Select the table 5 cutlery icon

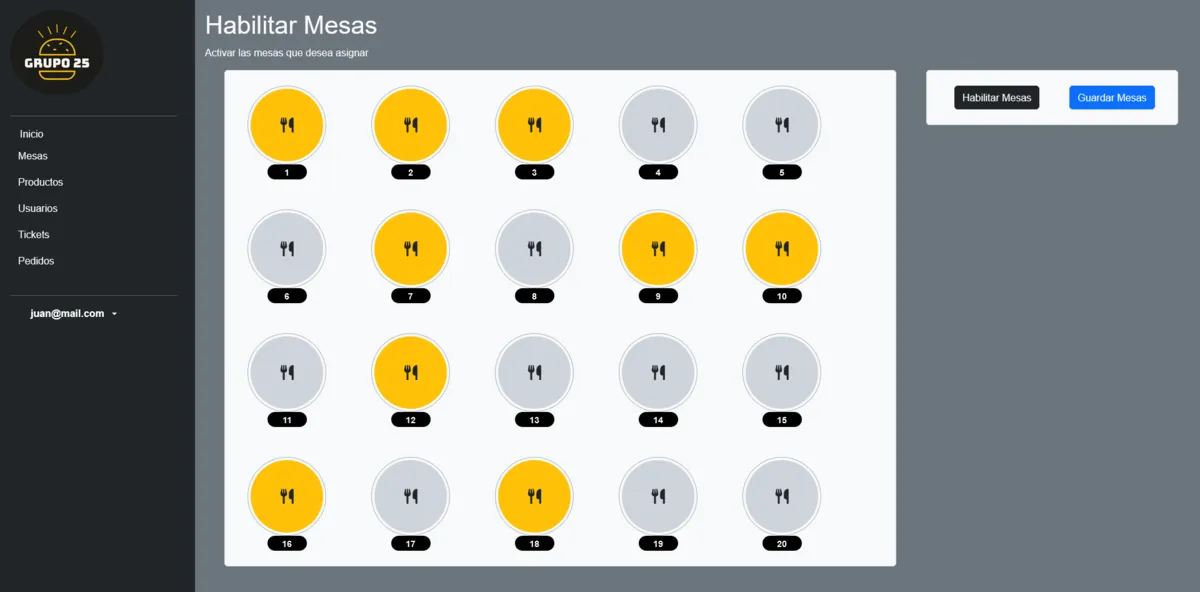point(782,125)
